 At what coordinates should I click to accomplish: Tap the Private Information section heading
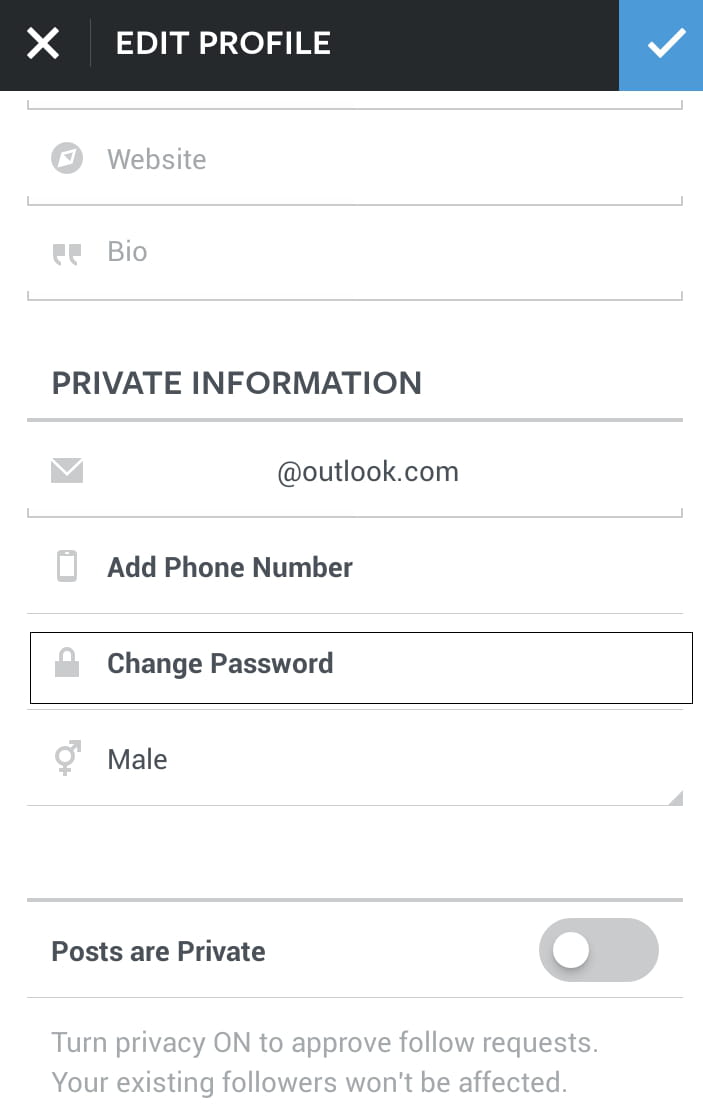pyautogui.click(x=237, y=383)
